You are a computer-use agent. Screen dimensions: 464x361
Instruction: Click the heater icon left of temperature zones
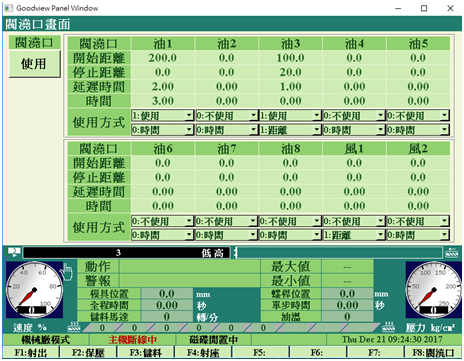coord(74,328)
